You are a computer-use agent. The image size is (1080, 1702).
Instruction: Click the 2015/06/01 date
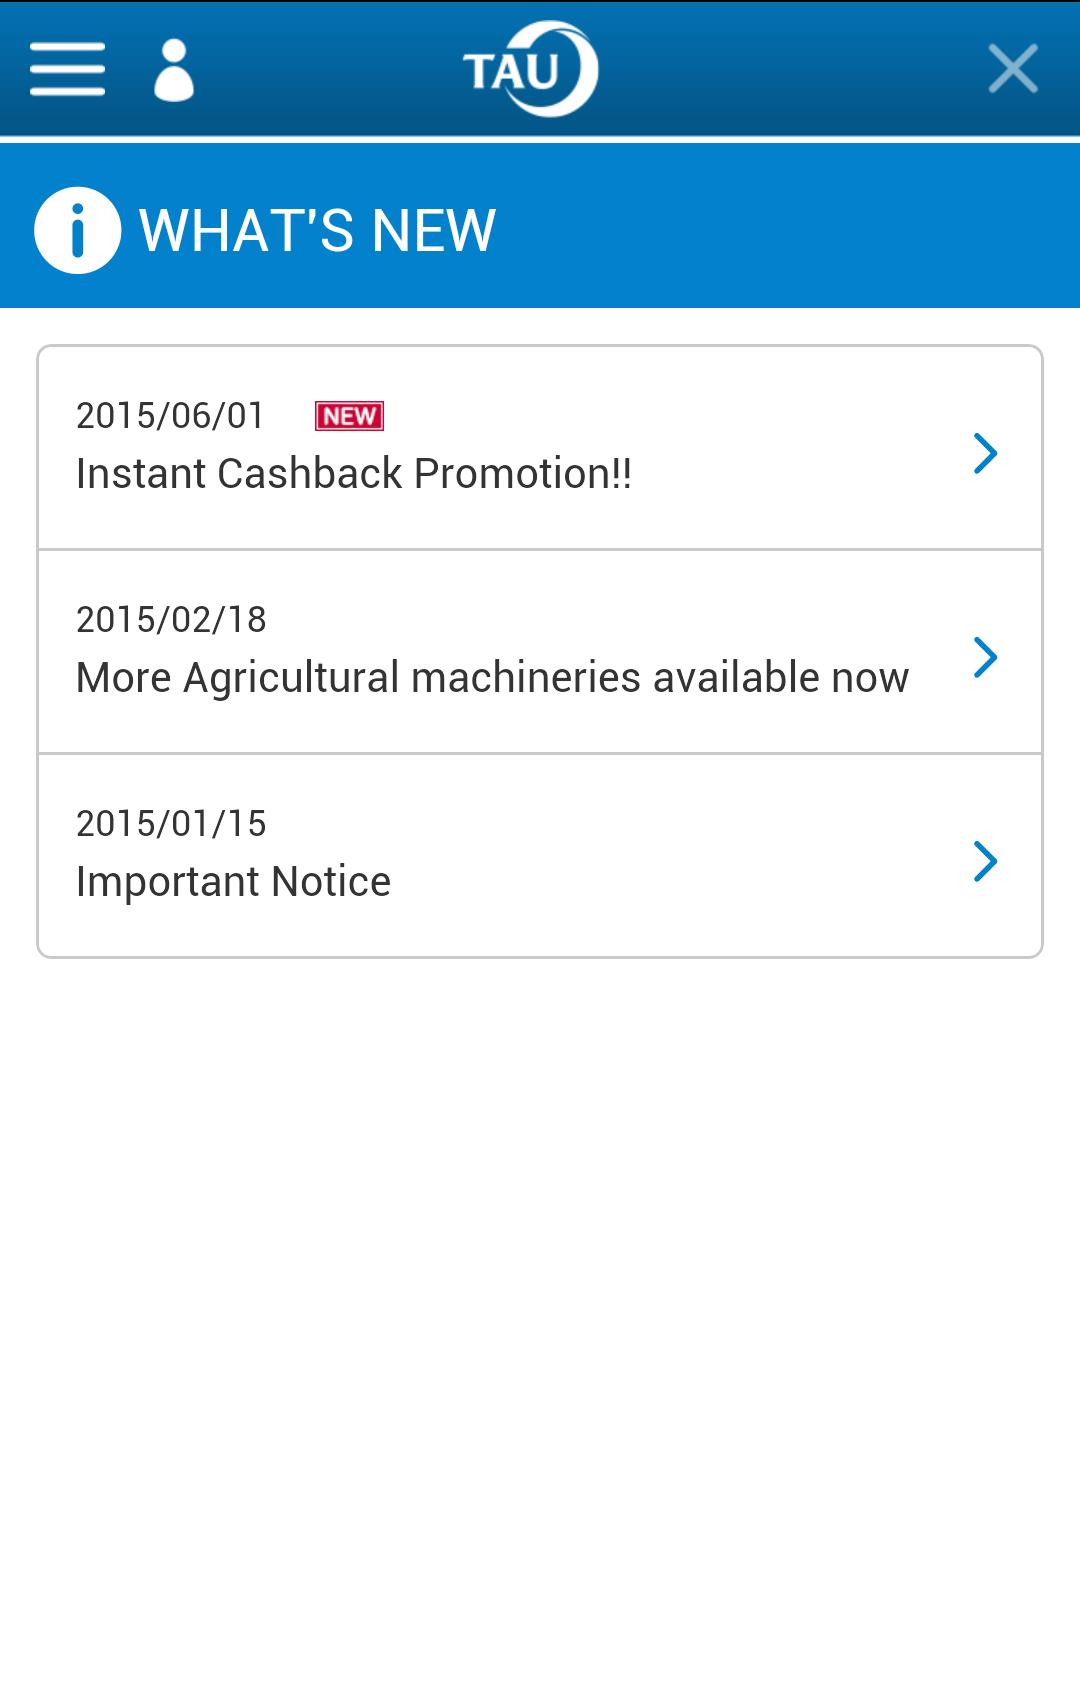(170, 416)
